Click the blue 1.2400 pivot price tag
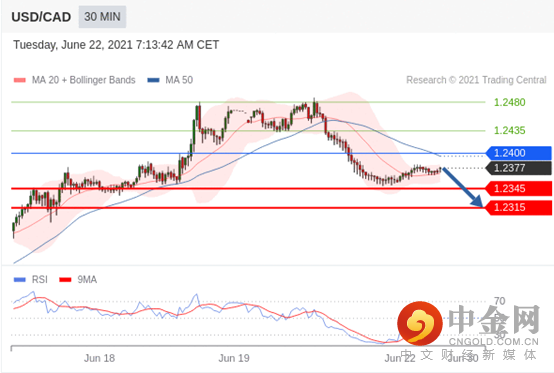 [x=518, y=153]
